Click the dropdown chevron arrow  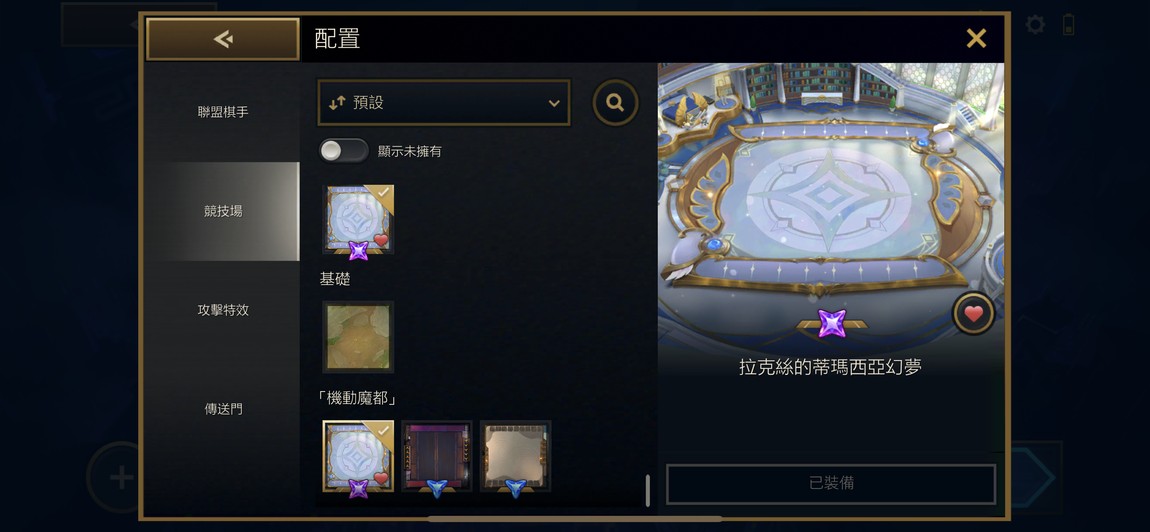click(x=554, y=103)
